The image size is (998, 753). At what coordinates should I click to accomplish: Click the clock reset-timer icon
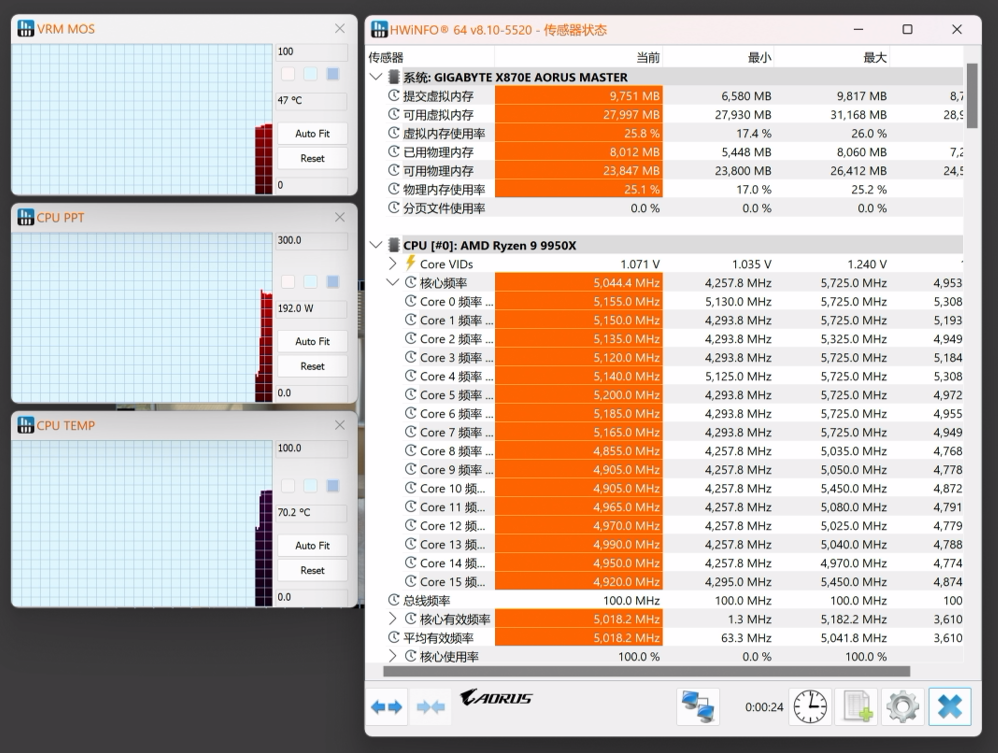810,707
